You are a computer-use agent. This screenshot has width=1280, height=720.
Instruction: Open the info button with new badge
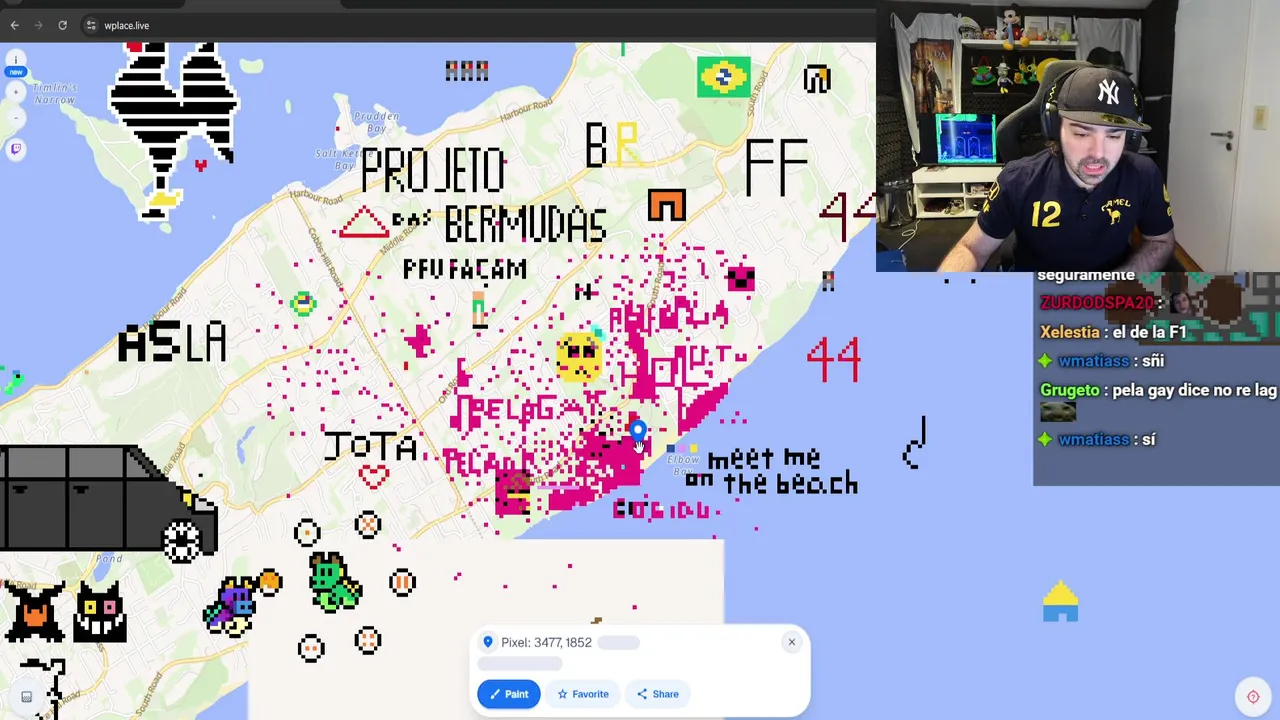coord(16,65)
